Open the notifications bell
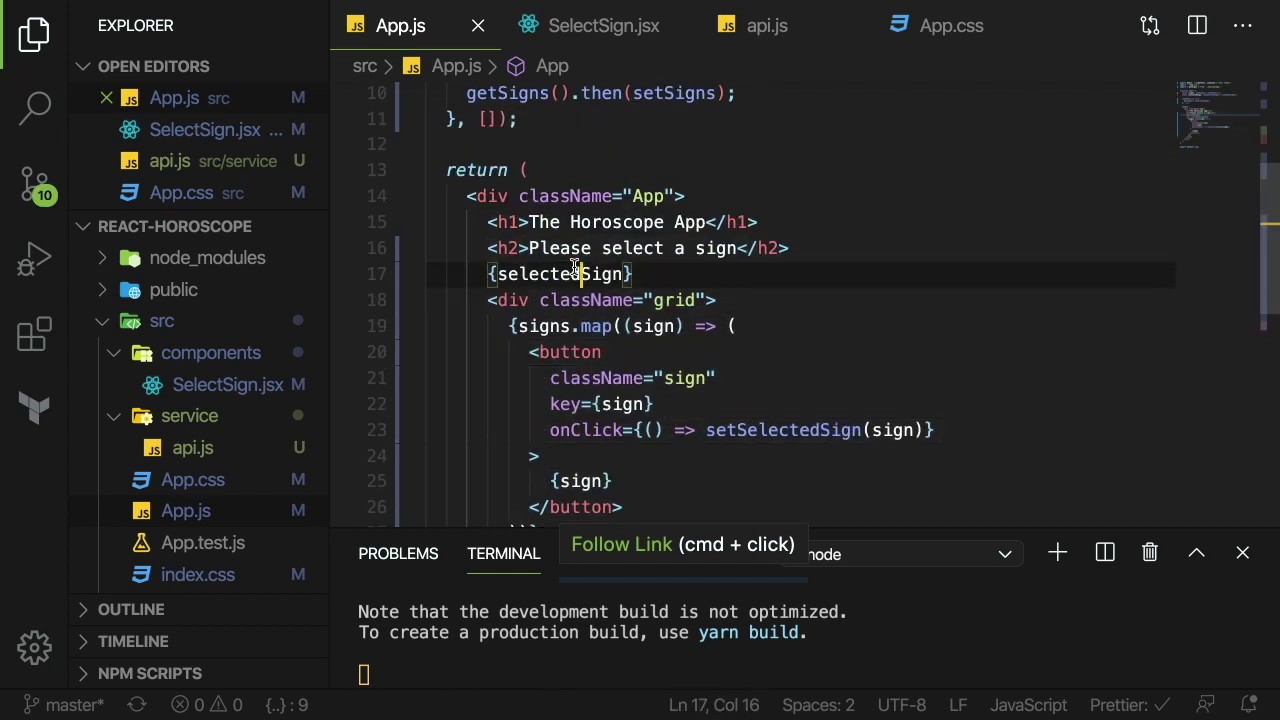This screenshot has height=720, width=1280. [x=1249, y=705]
